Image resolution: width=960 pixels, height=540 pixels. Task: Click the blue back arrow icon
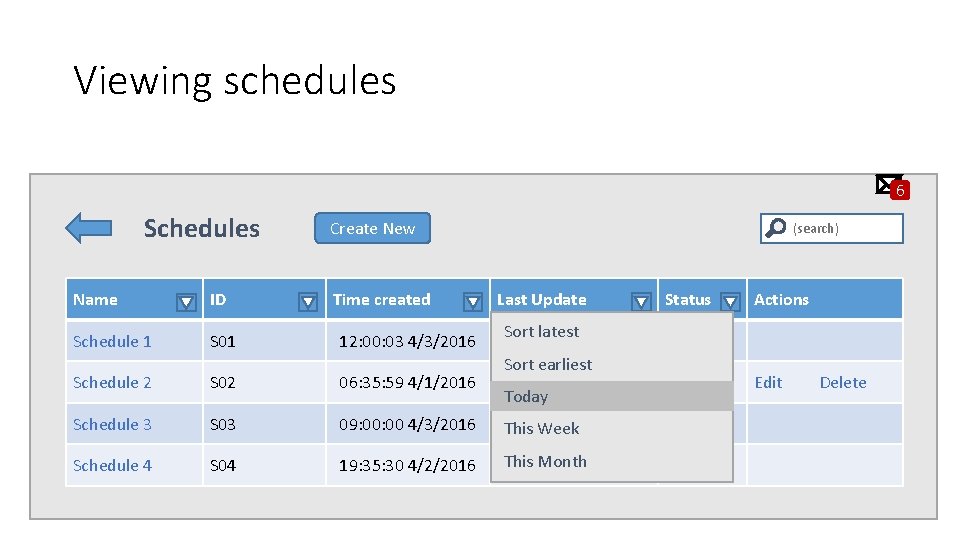(88, 228)
